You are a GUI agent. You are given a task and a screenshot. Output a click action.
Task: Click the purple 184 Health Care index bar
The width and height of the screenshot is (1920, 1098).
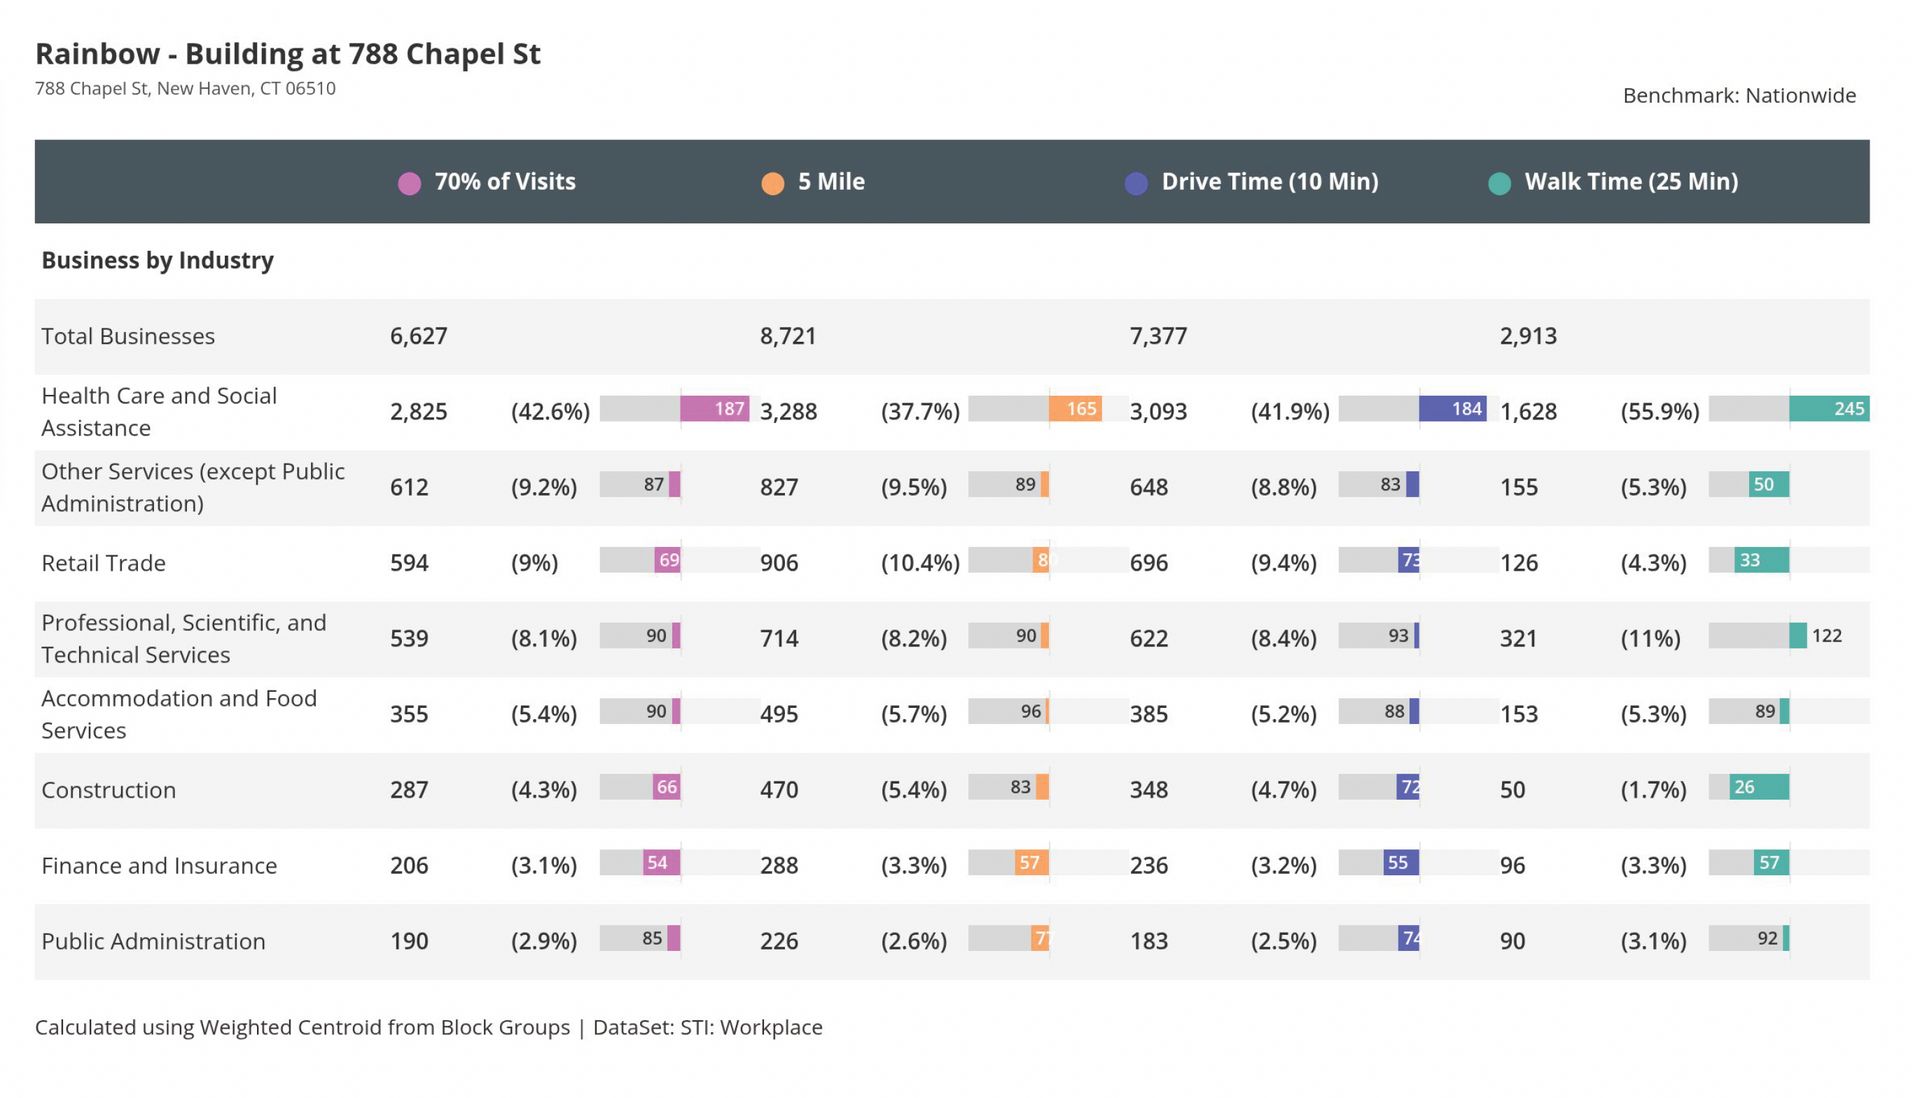[x=1452, y=409]
